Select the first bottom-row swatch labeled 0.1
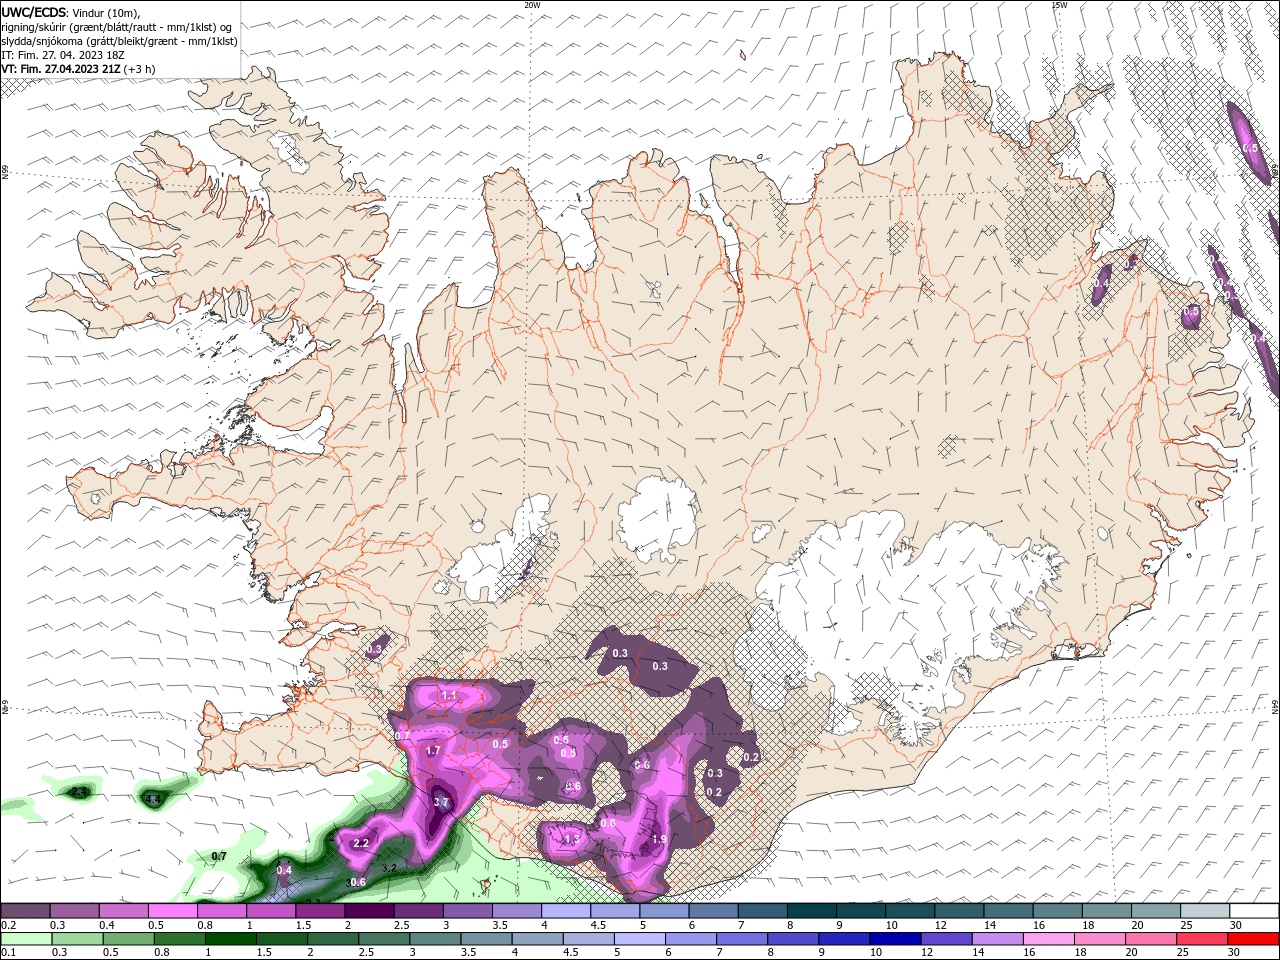 [x=26, y=938]
